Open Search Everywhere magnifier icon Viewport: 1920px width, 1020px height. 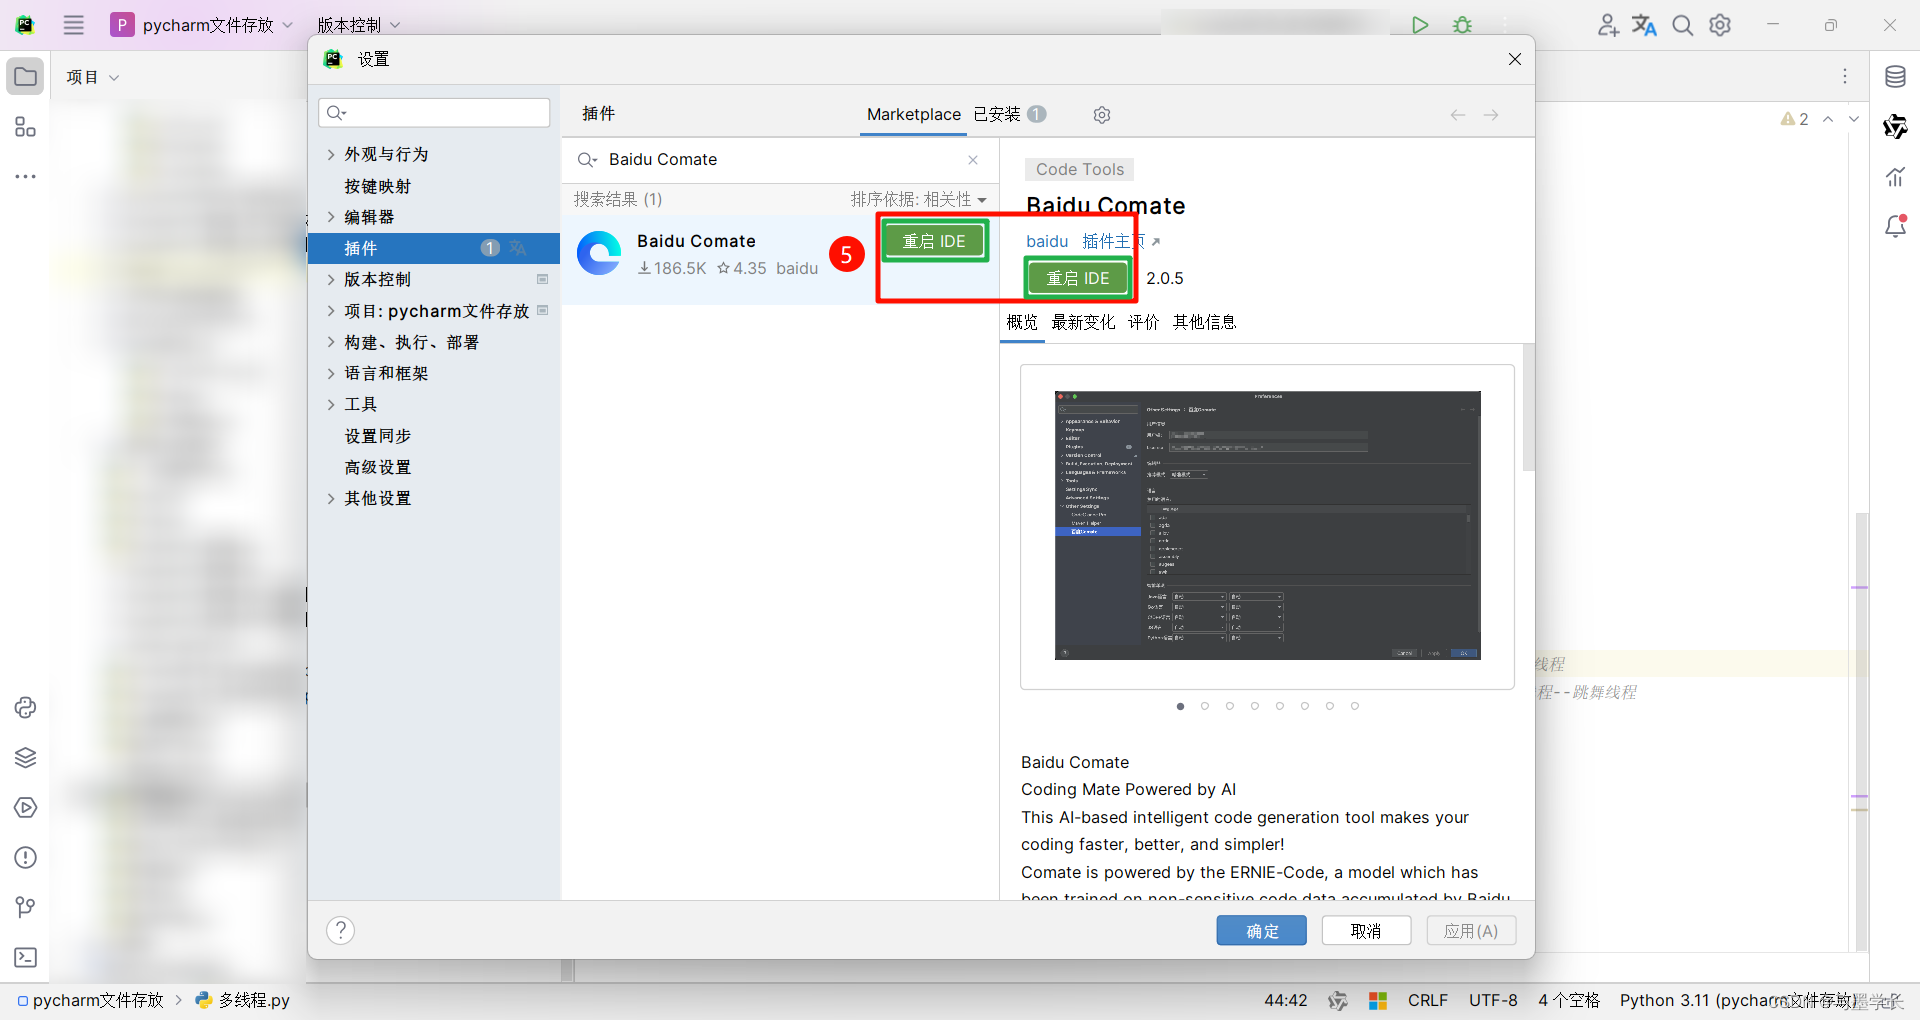coord(1683,25)
